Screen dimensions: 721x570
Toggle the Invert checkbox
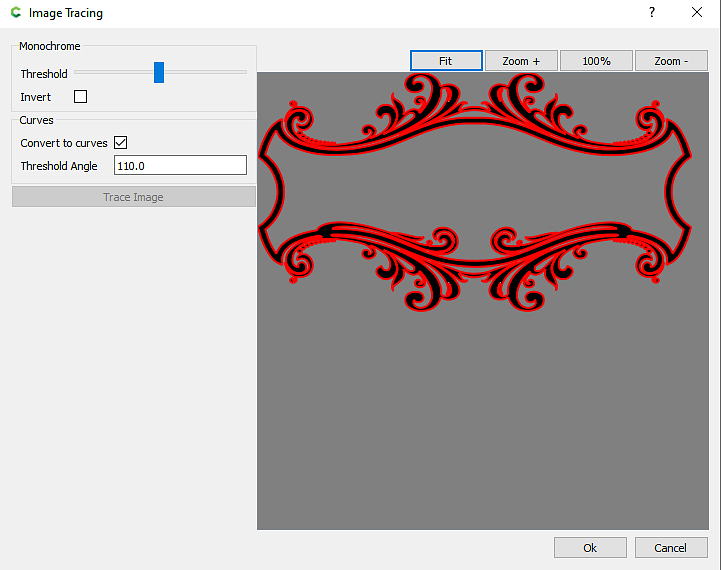[80, 97]
